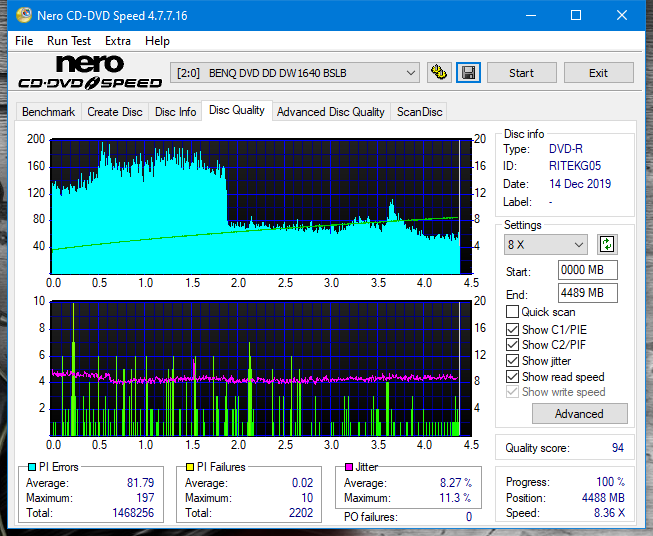The image size is (653, 536).
Task: Click the refresh speed settings icon
Action: (x=607, y=244)
